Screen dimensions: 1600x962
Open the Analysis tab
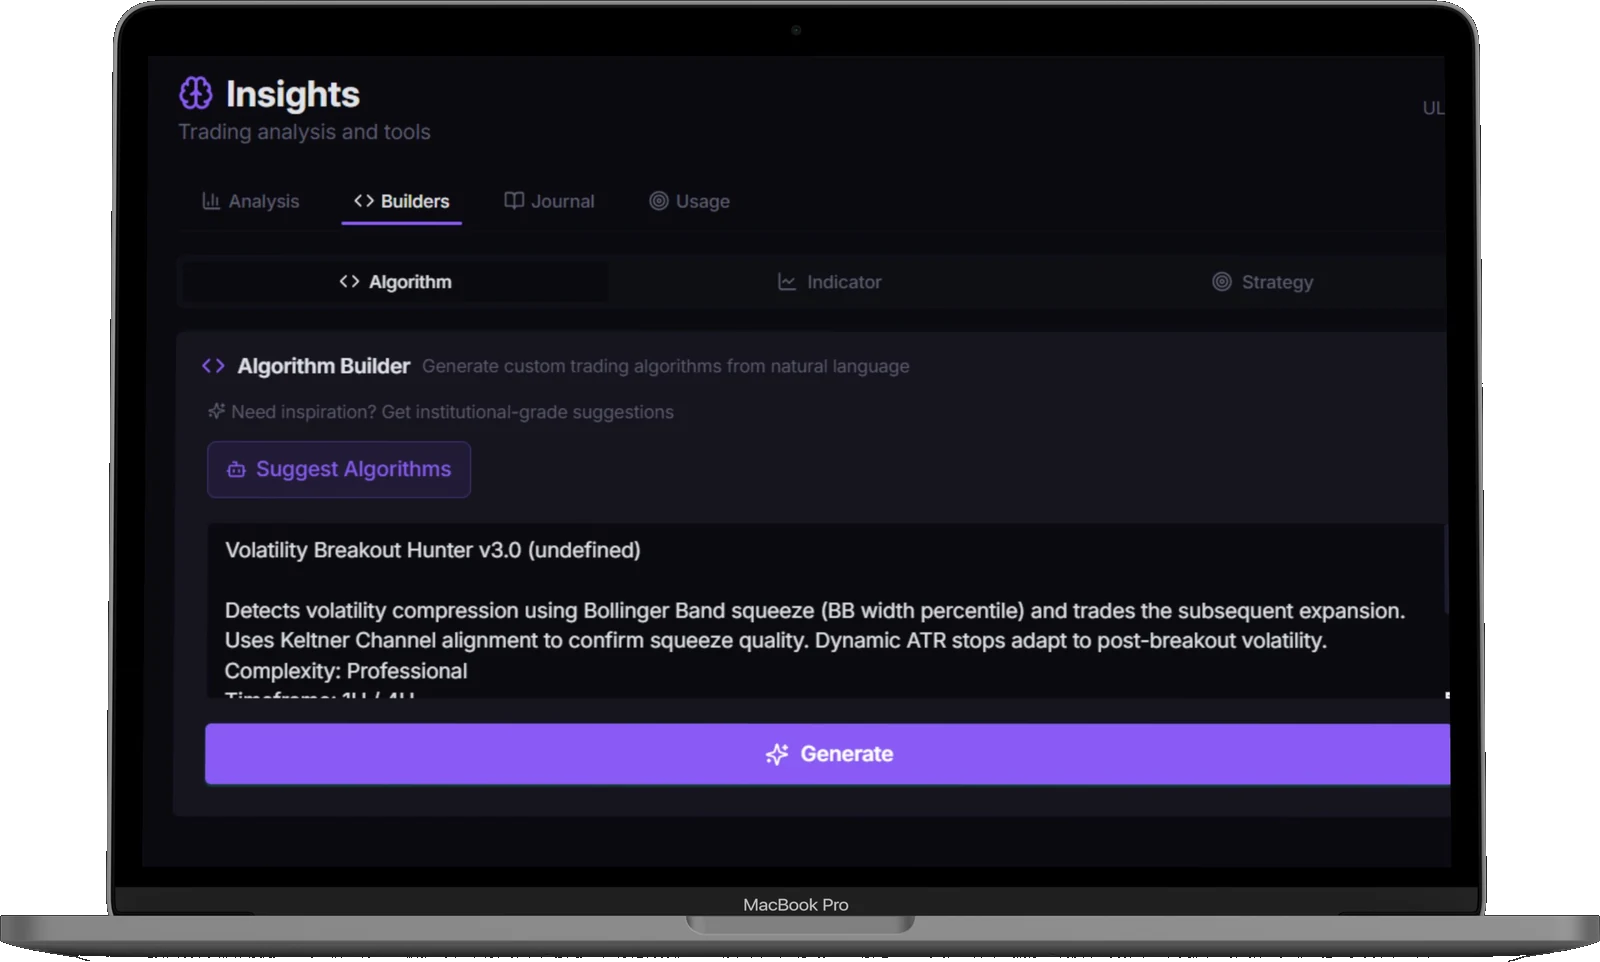click(x=251, y=201)
